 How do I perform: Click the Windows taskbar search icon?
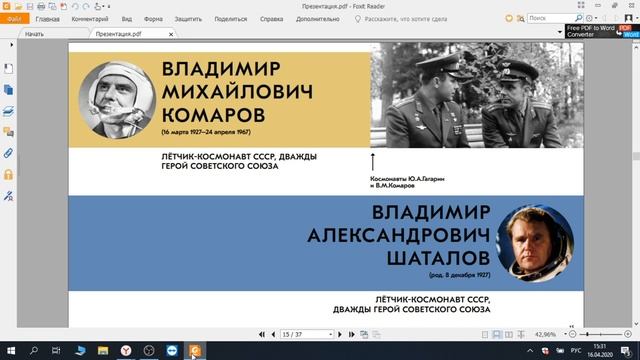click(34, 351)
